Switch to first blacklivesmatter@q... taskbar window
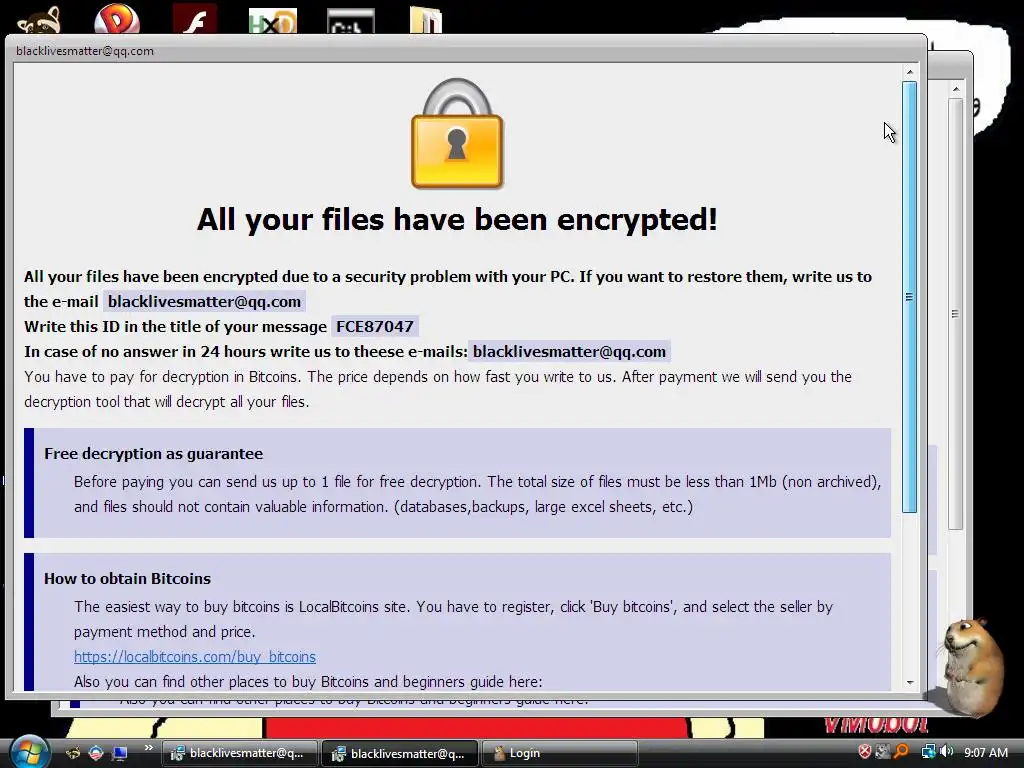Screen dimensions: 1024x768 click(240, 753)
